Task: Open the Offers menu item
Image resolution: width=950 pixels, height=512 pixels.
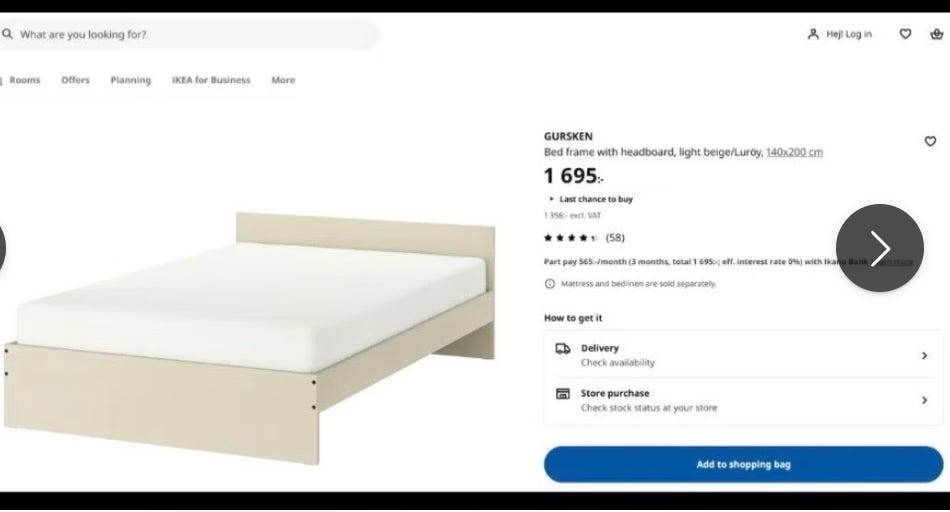Action: (x=75, y=80)
